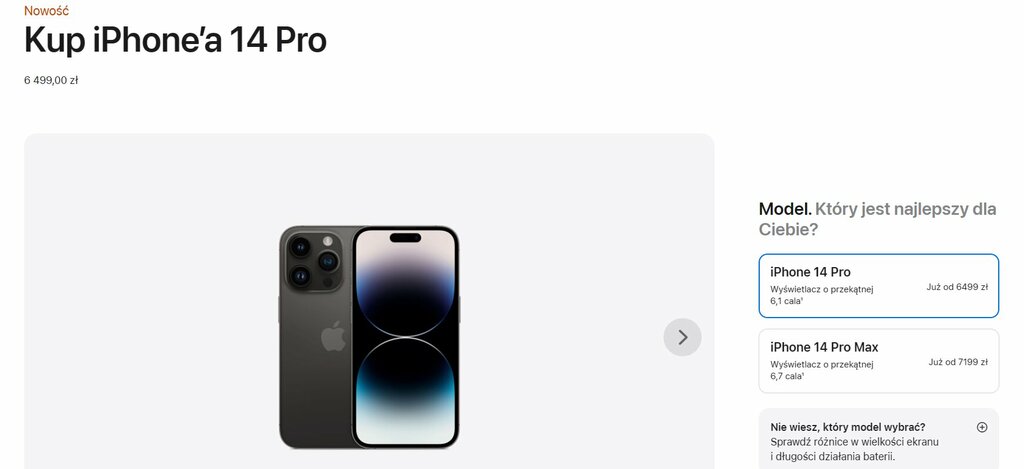Click the "Kup iPhone'a 14 Pro" heading
The width and height of the screenshot is (1024, 469).
[175, 40]
